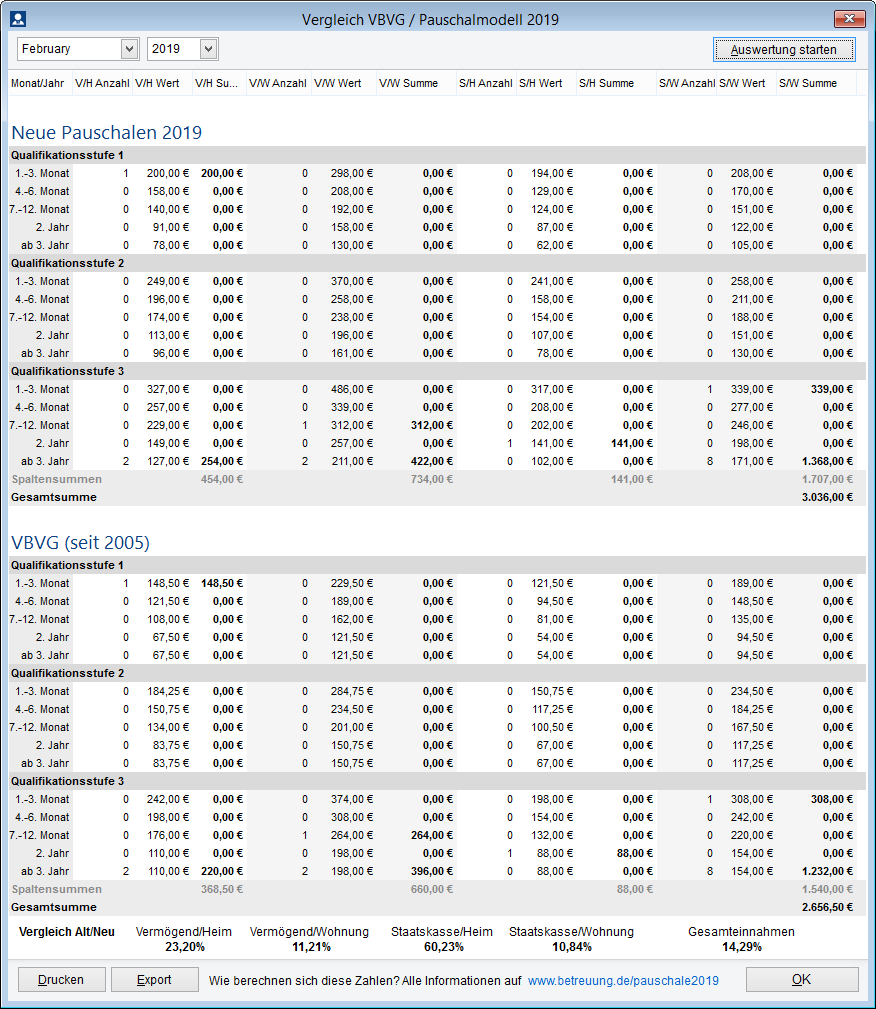Click Gesamtsumme value 3.036,00 €

pyautogui.click(x=827, y=497)
